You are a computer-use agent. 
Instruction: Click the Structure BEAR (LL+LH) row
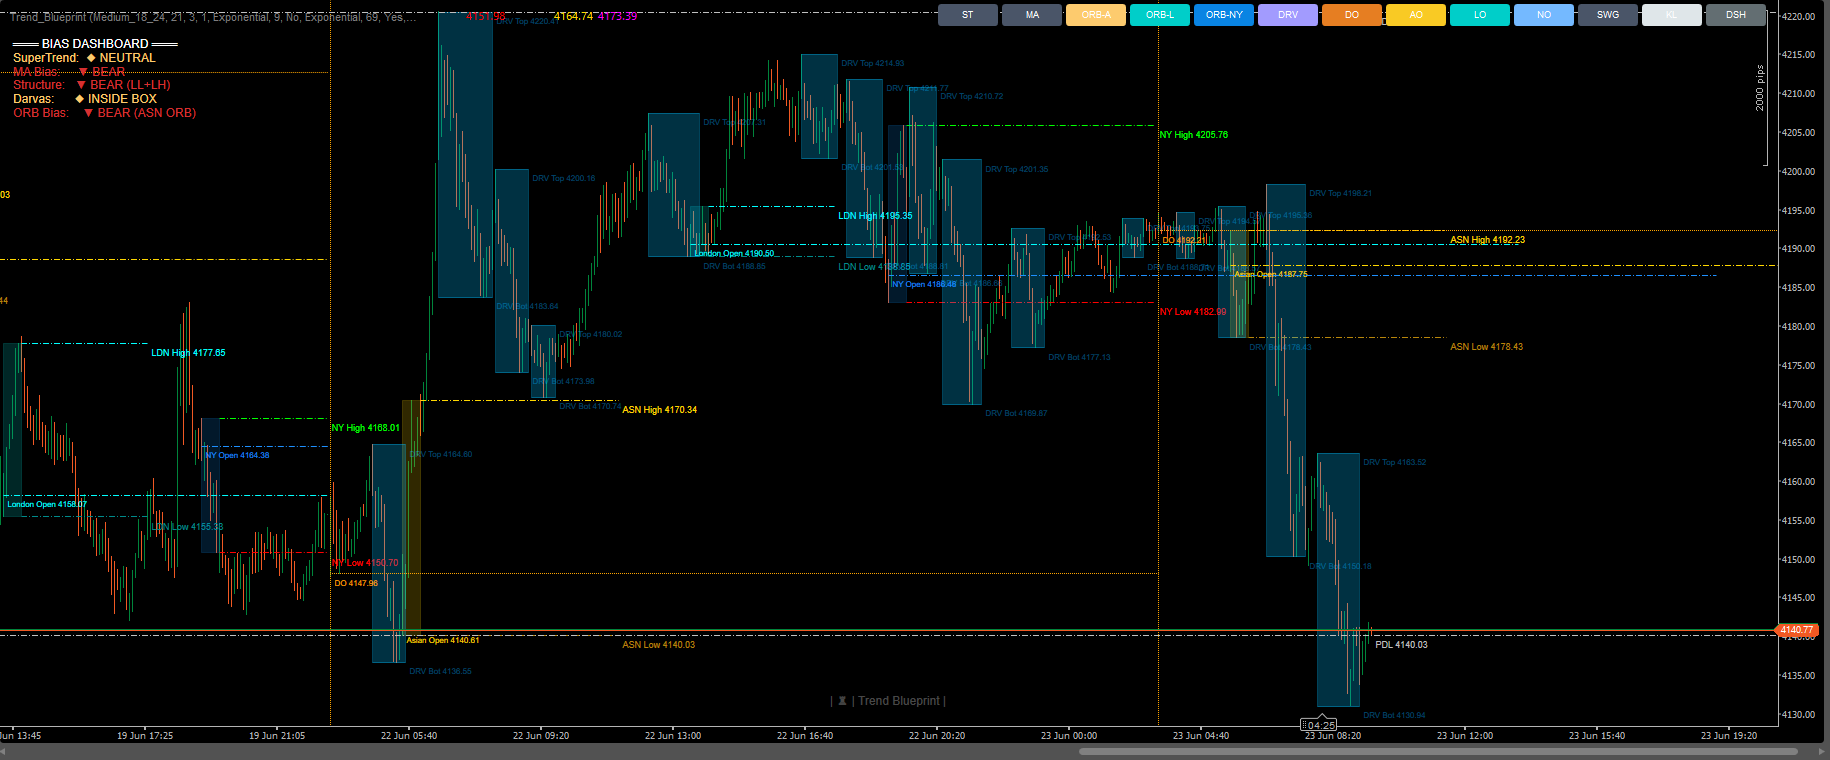pyautogui.click(x=91, y=85)
